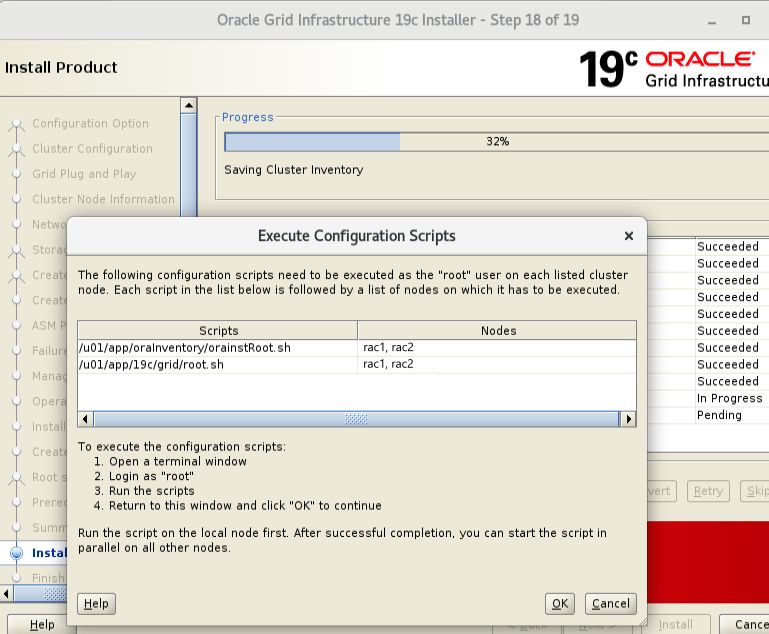Select Cluster Configuration step in sidebar
Viewport: 769px width, 634px height.
click(x=92, y=148)
